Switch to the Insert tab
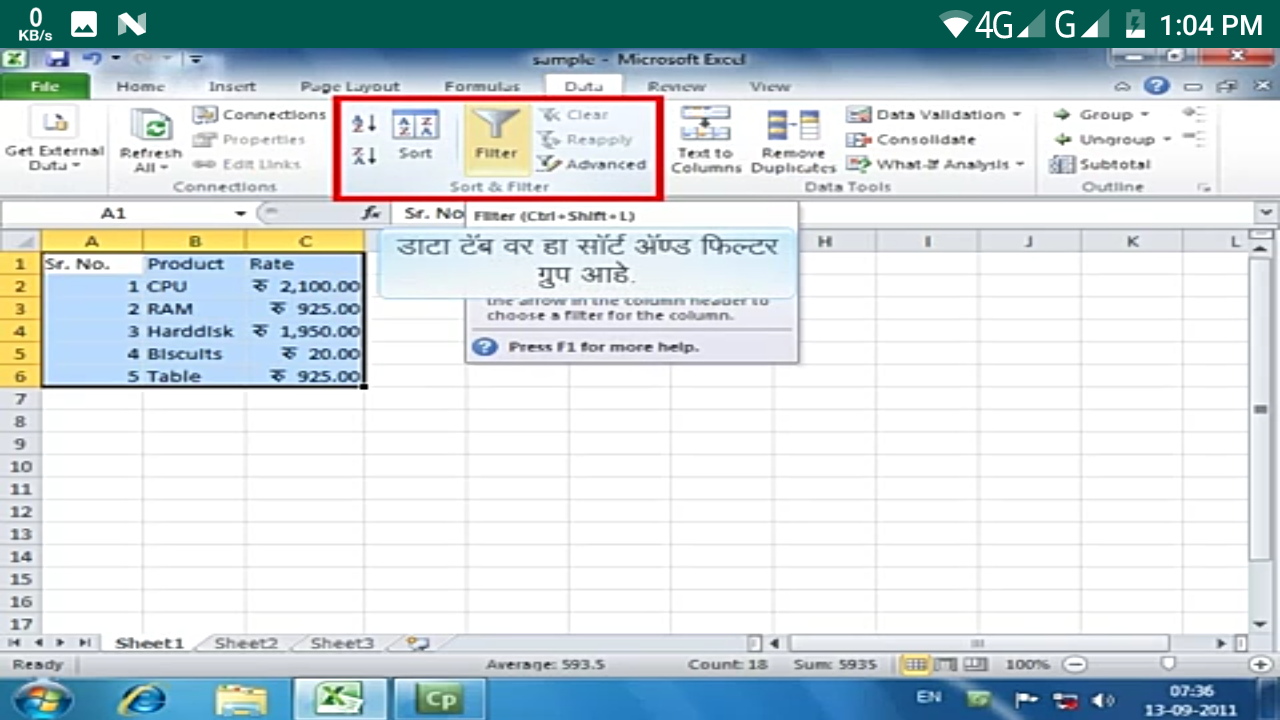This screenshot has width=1280, height=720. (x=232, y=87)
